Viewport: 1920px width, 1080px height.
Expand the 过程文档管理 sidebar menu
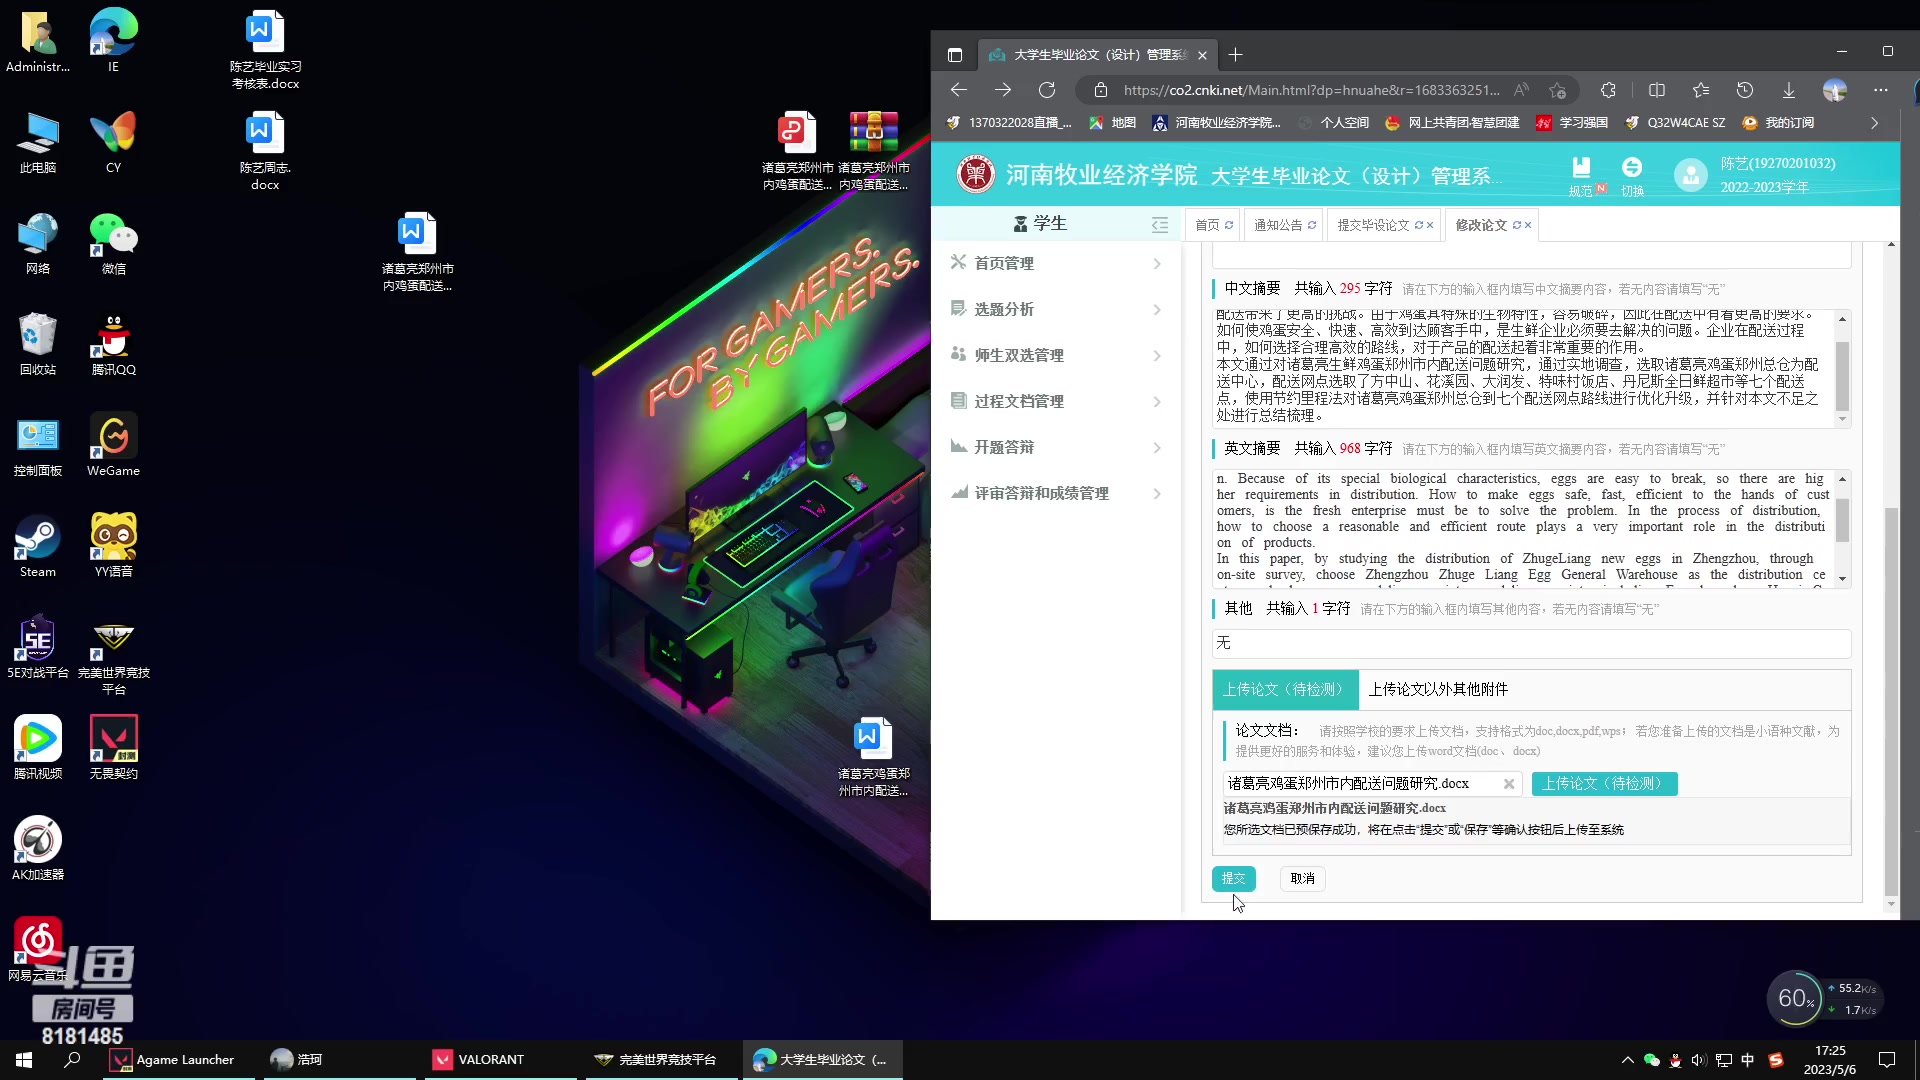coord(1056,401)
